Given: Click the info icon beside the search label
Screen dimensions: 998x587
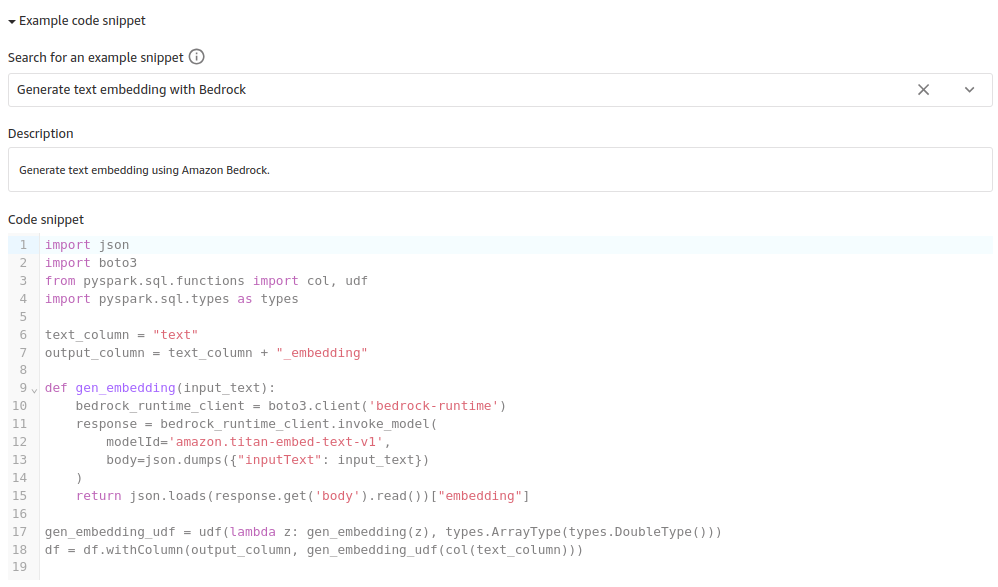Looking at the screenshot, I should (197, 57).
